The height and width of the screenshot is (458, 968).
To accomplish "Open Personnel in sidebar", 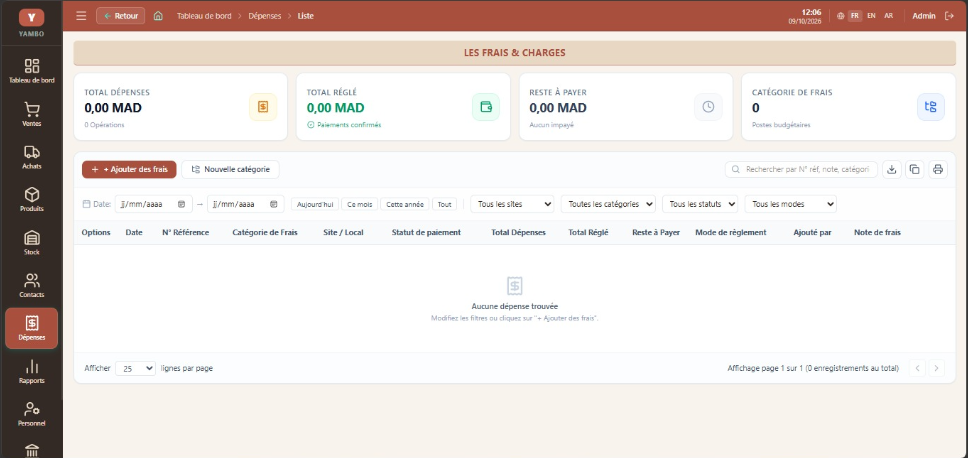I will click(31, 414).
